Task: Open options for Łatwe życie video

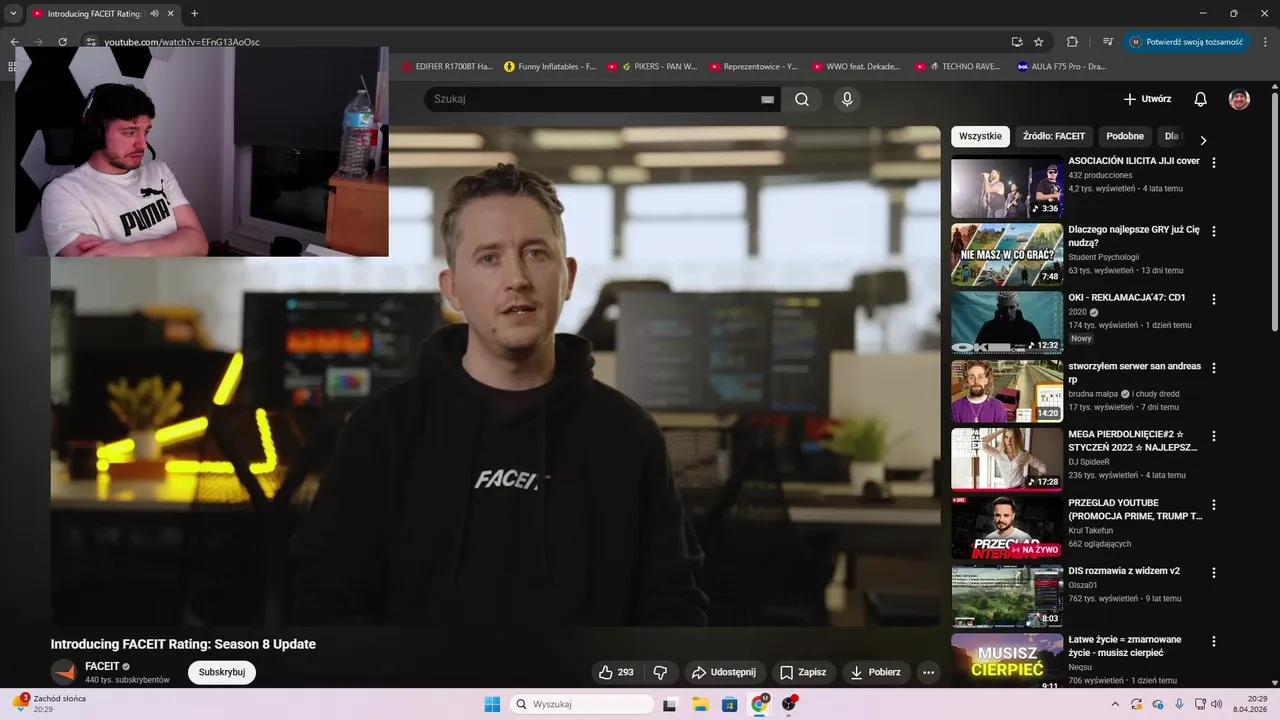Action: [x=1214, y=641]
